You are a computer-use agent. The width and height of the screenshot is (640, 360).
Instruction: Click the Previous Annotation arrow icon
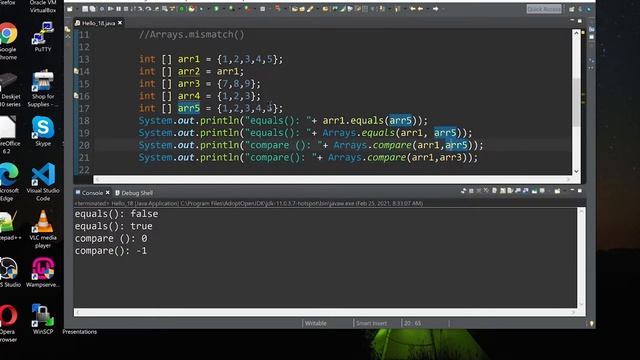click(397, 9)
